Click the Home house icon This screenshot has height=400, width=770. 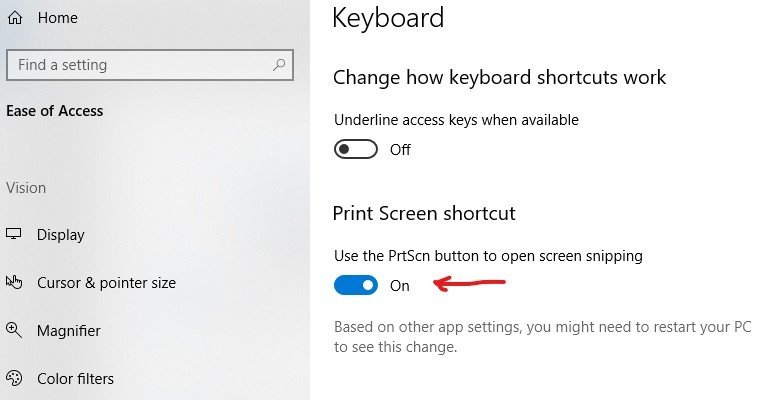pyautogui.click(x=15, y=18)
